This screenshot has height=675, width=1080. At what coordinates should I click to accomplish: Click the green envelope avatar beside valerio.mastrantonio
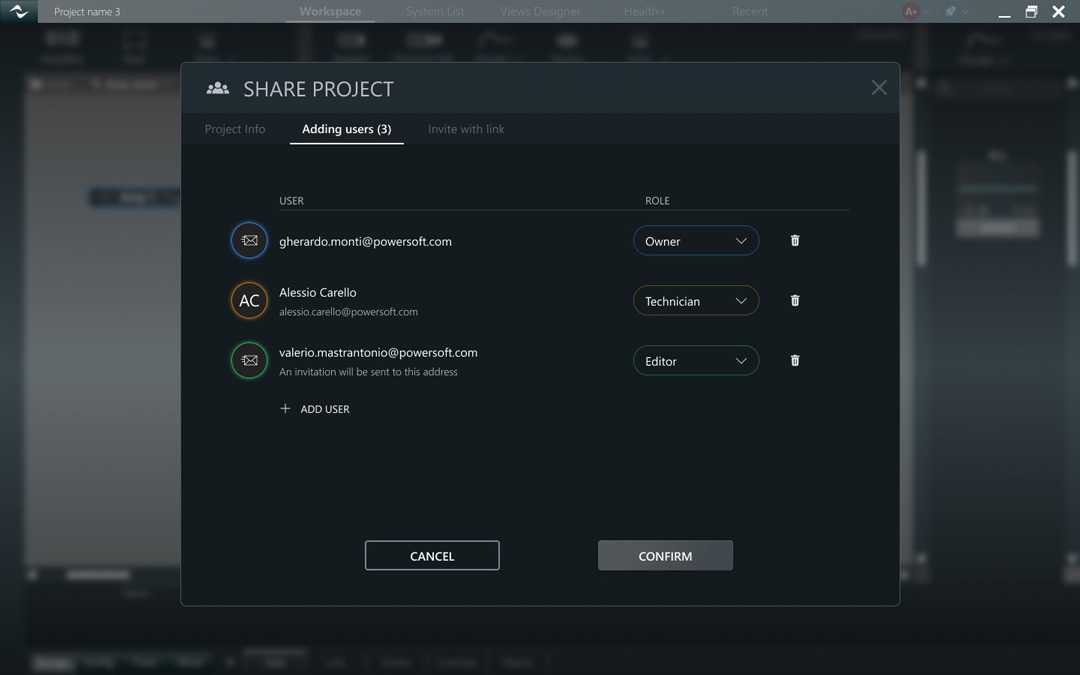point(248,360)
